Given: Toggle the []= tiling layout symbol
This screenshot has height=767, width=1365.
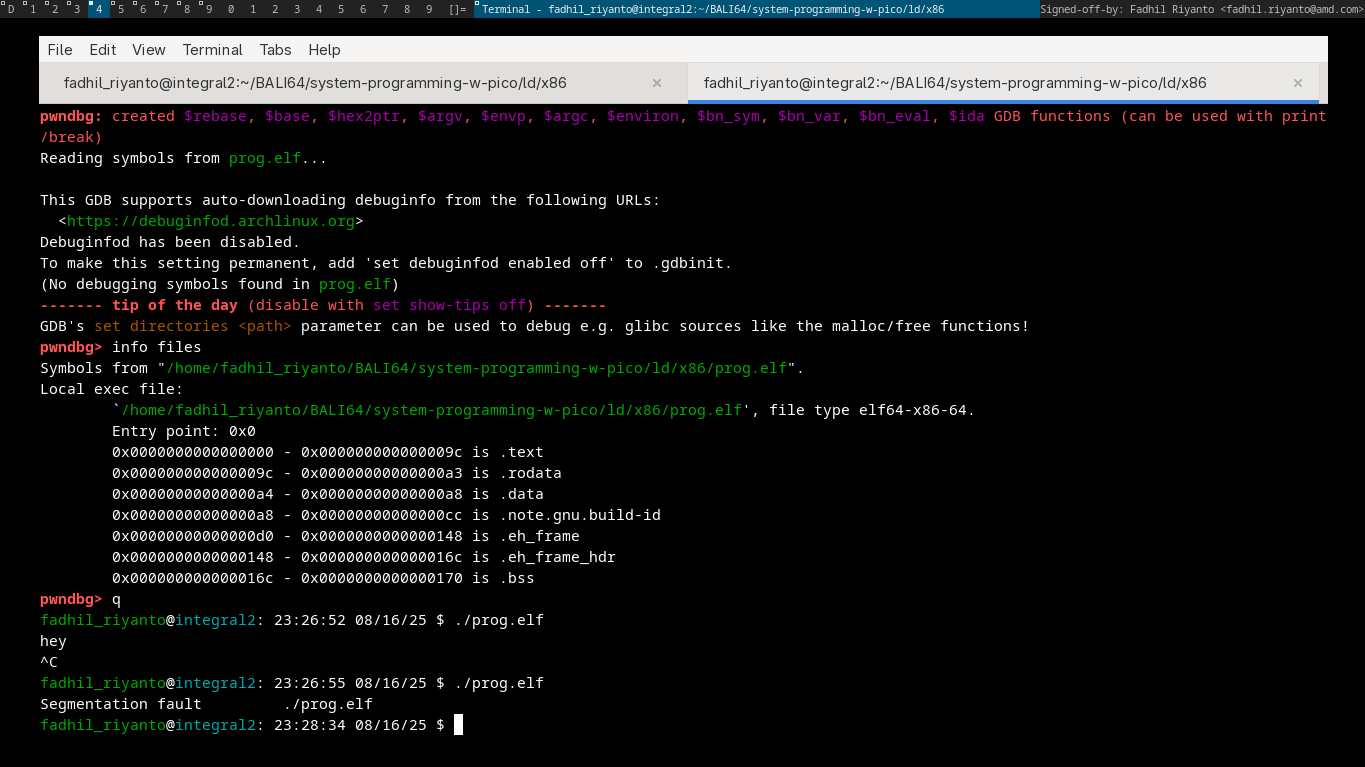Looking at the screenshot, I should point(457,9).
